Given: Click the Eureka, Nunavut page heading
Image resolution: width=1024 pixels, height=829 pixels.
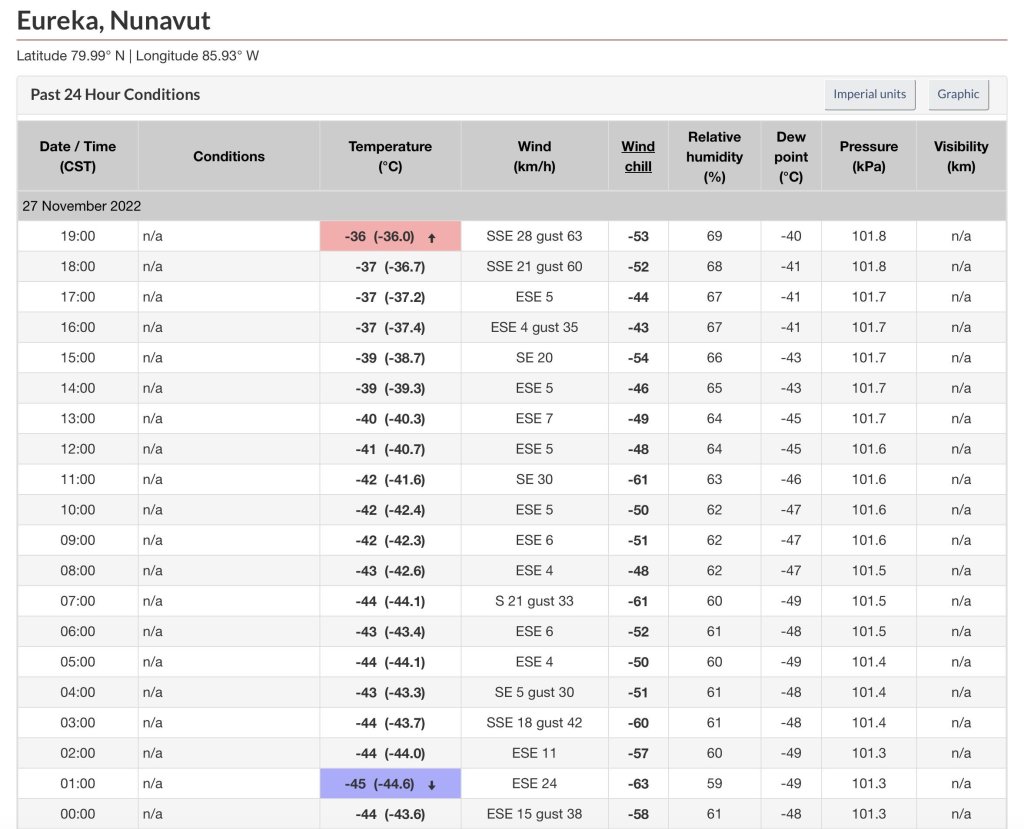Looking at the screenshot, I should pyautogui.click(x=114, y=20).
